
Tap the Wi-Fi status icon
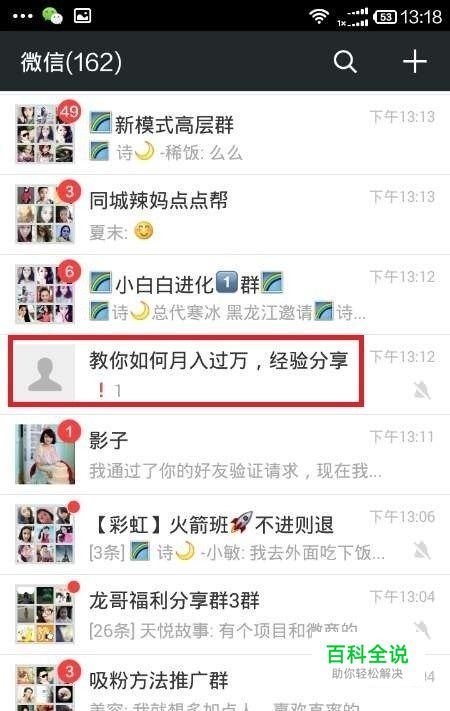pos(319,17)
